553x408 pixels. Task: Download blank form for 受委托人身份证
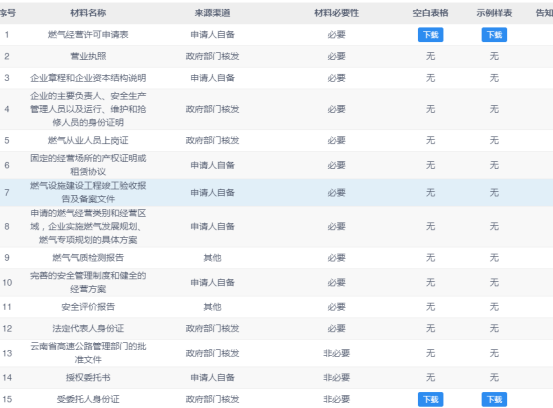[430, 399]
